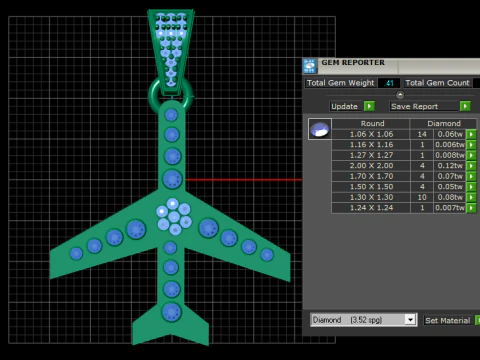This screenshot has width=480, height=360.
Task: Click the count 10 cell
Action: 422,197
